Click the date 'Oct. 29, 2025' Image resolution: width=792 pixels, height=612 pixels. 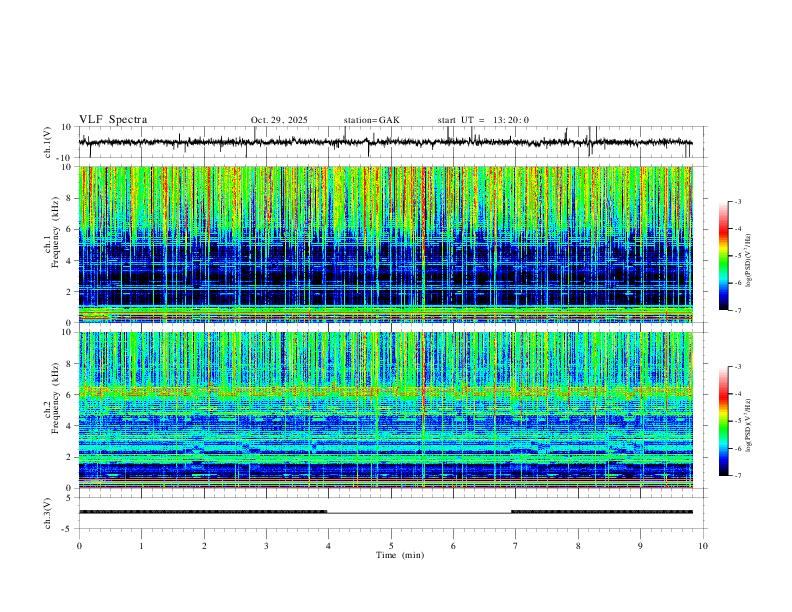tap(279, 120)
